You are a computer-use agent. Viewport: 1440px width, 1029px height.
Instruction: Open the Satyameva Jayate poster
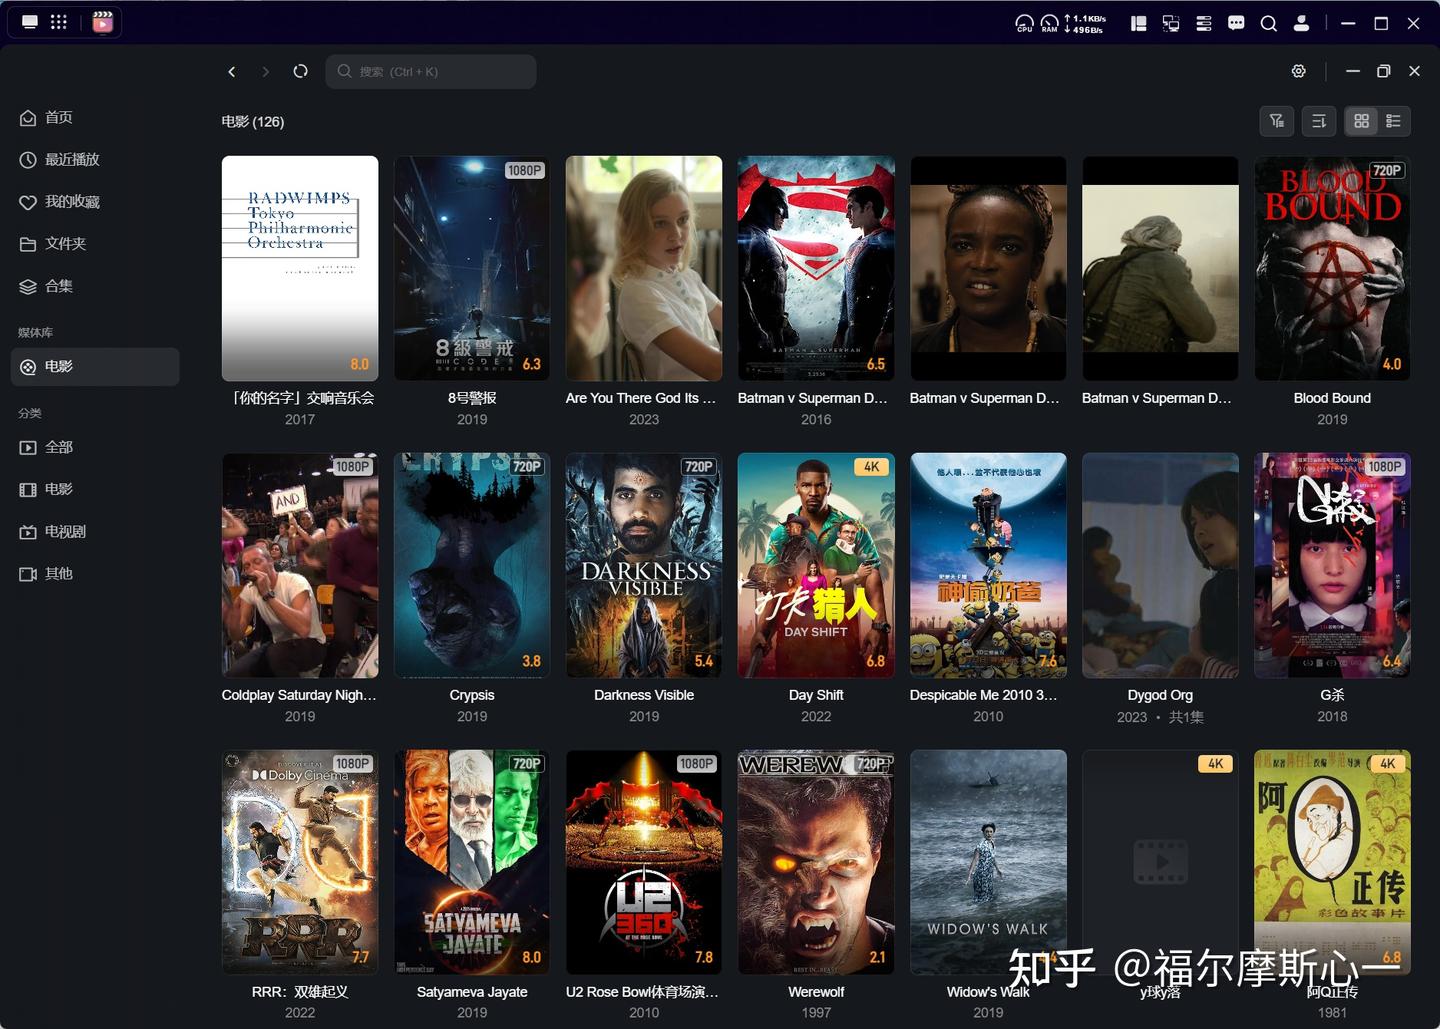472,862
